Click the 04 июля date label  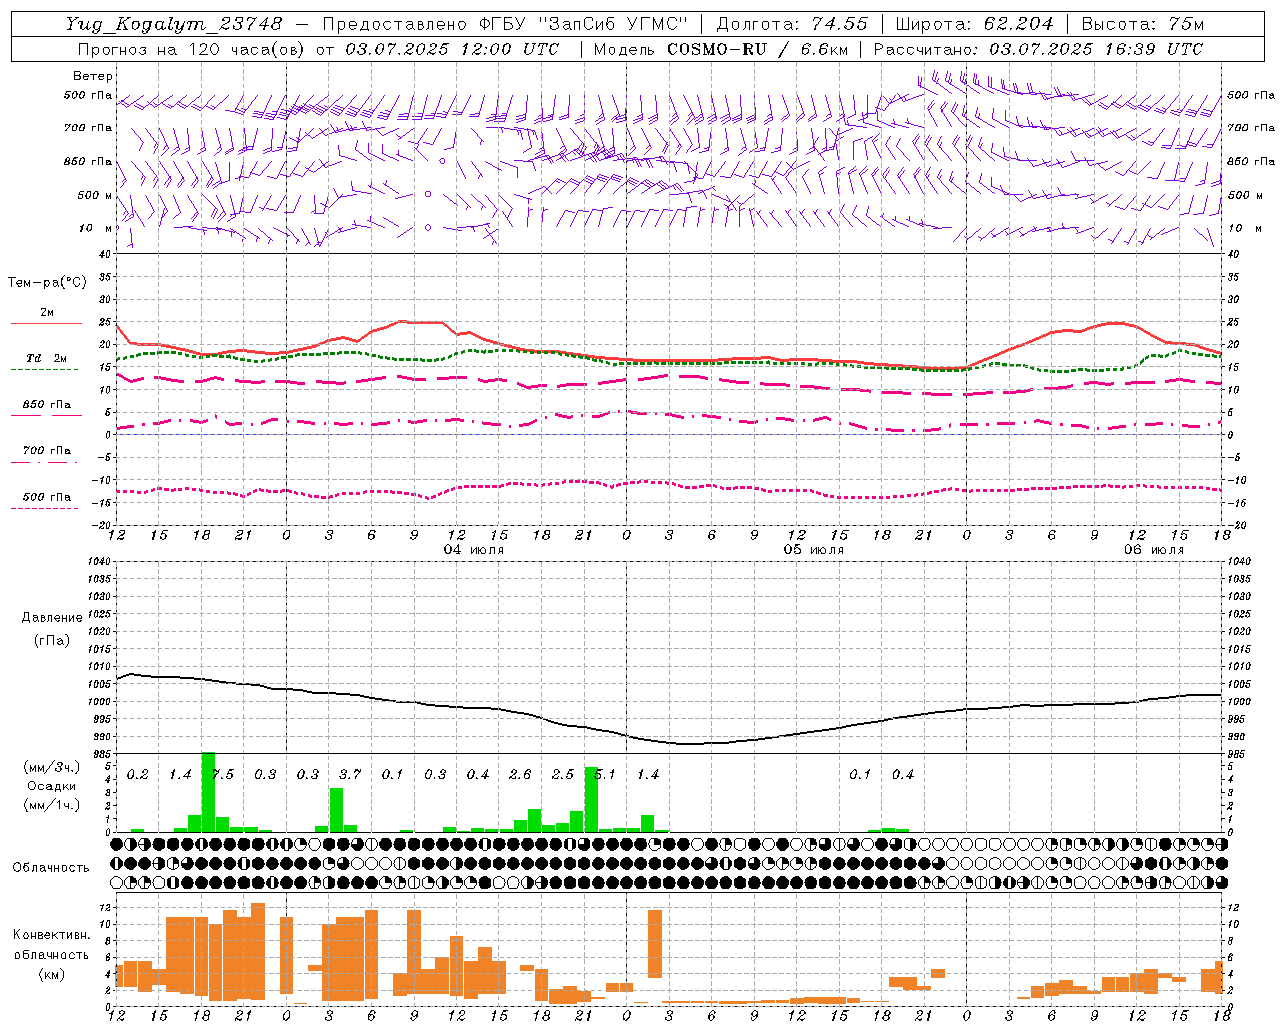point(474,550)
